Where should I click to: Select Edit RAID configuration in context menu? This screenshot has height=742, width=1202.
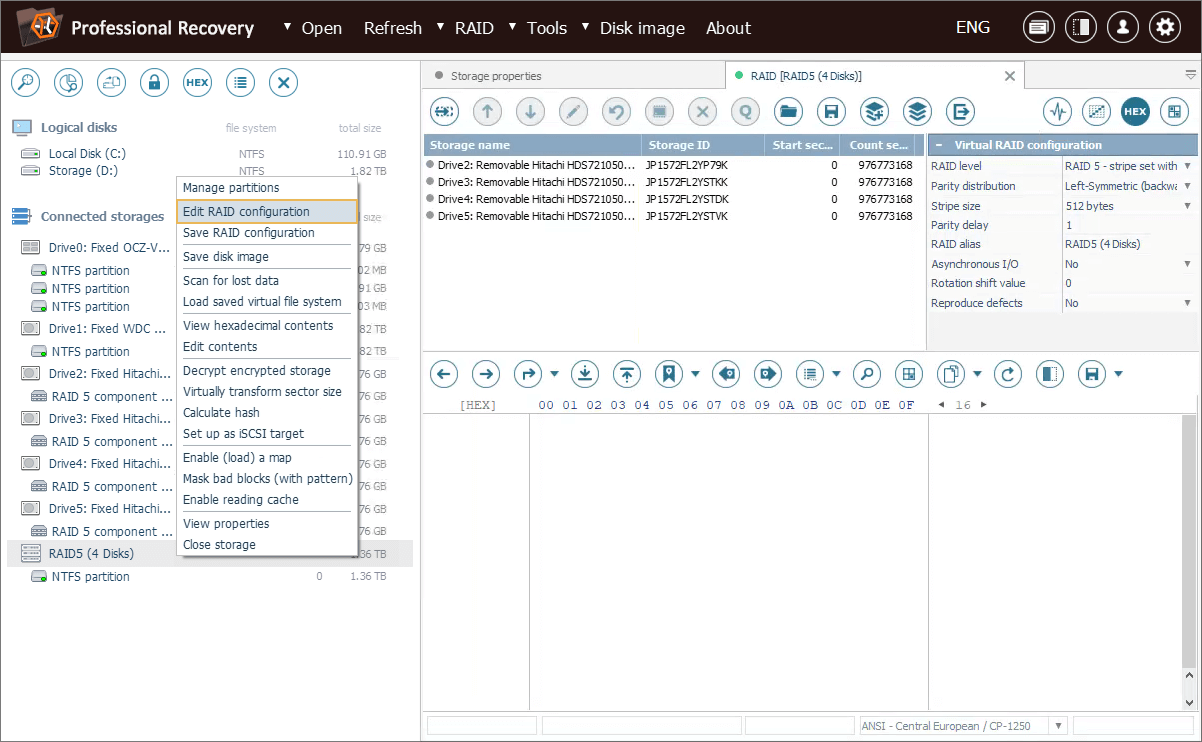pos(267,212)
